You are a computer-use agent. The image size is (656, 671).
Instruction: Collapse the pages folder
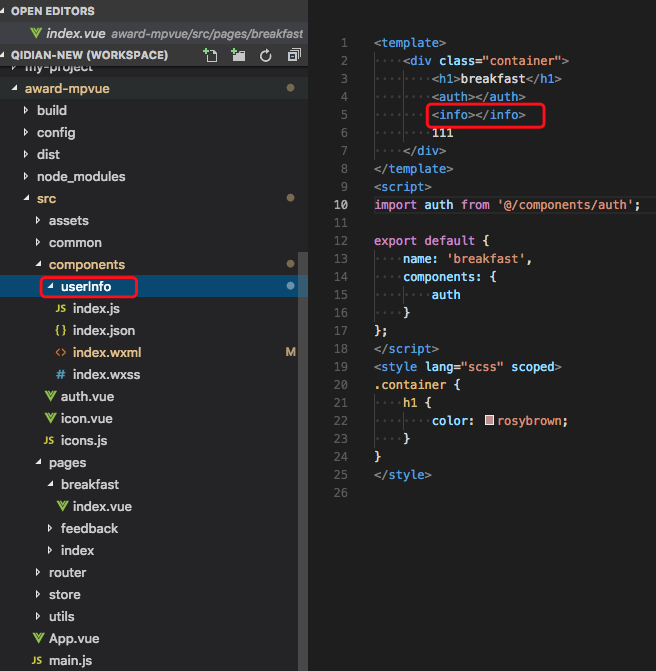(x=39, y=463)
